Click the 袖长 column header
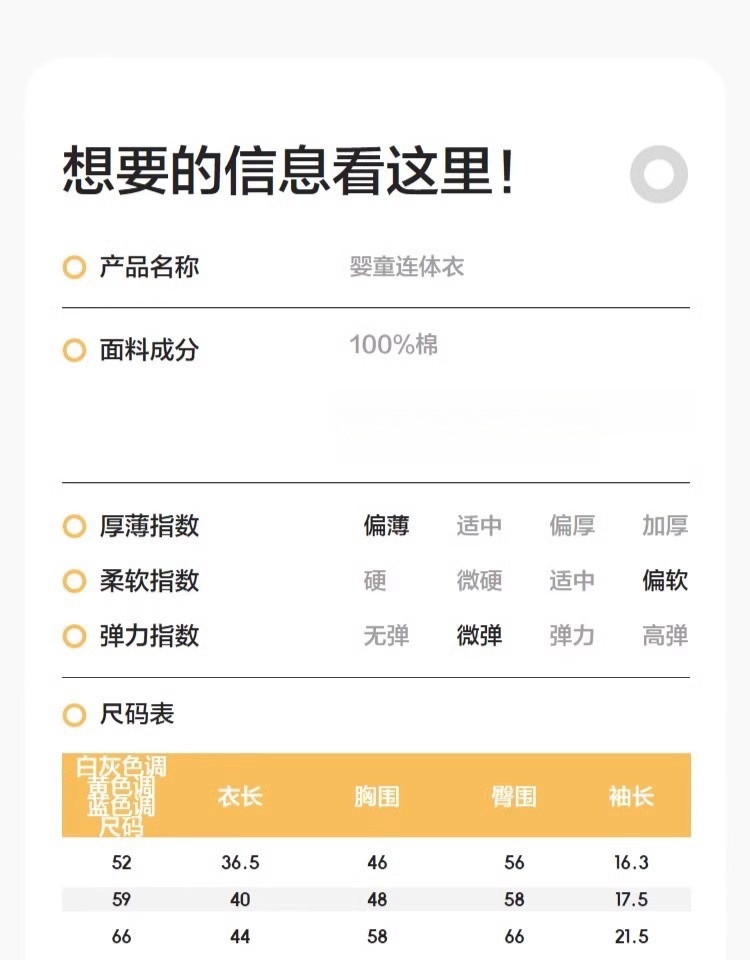Image resolution: width=750 pixels, height=960 pixels. point(631,796)
